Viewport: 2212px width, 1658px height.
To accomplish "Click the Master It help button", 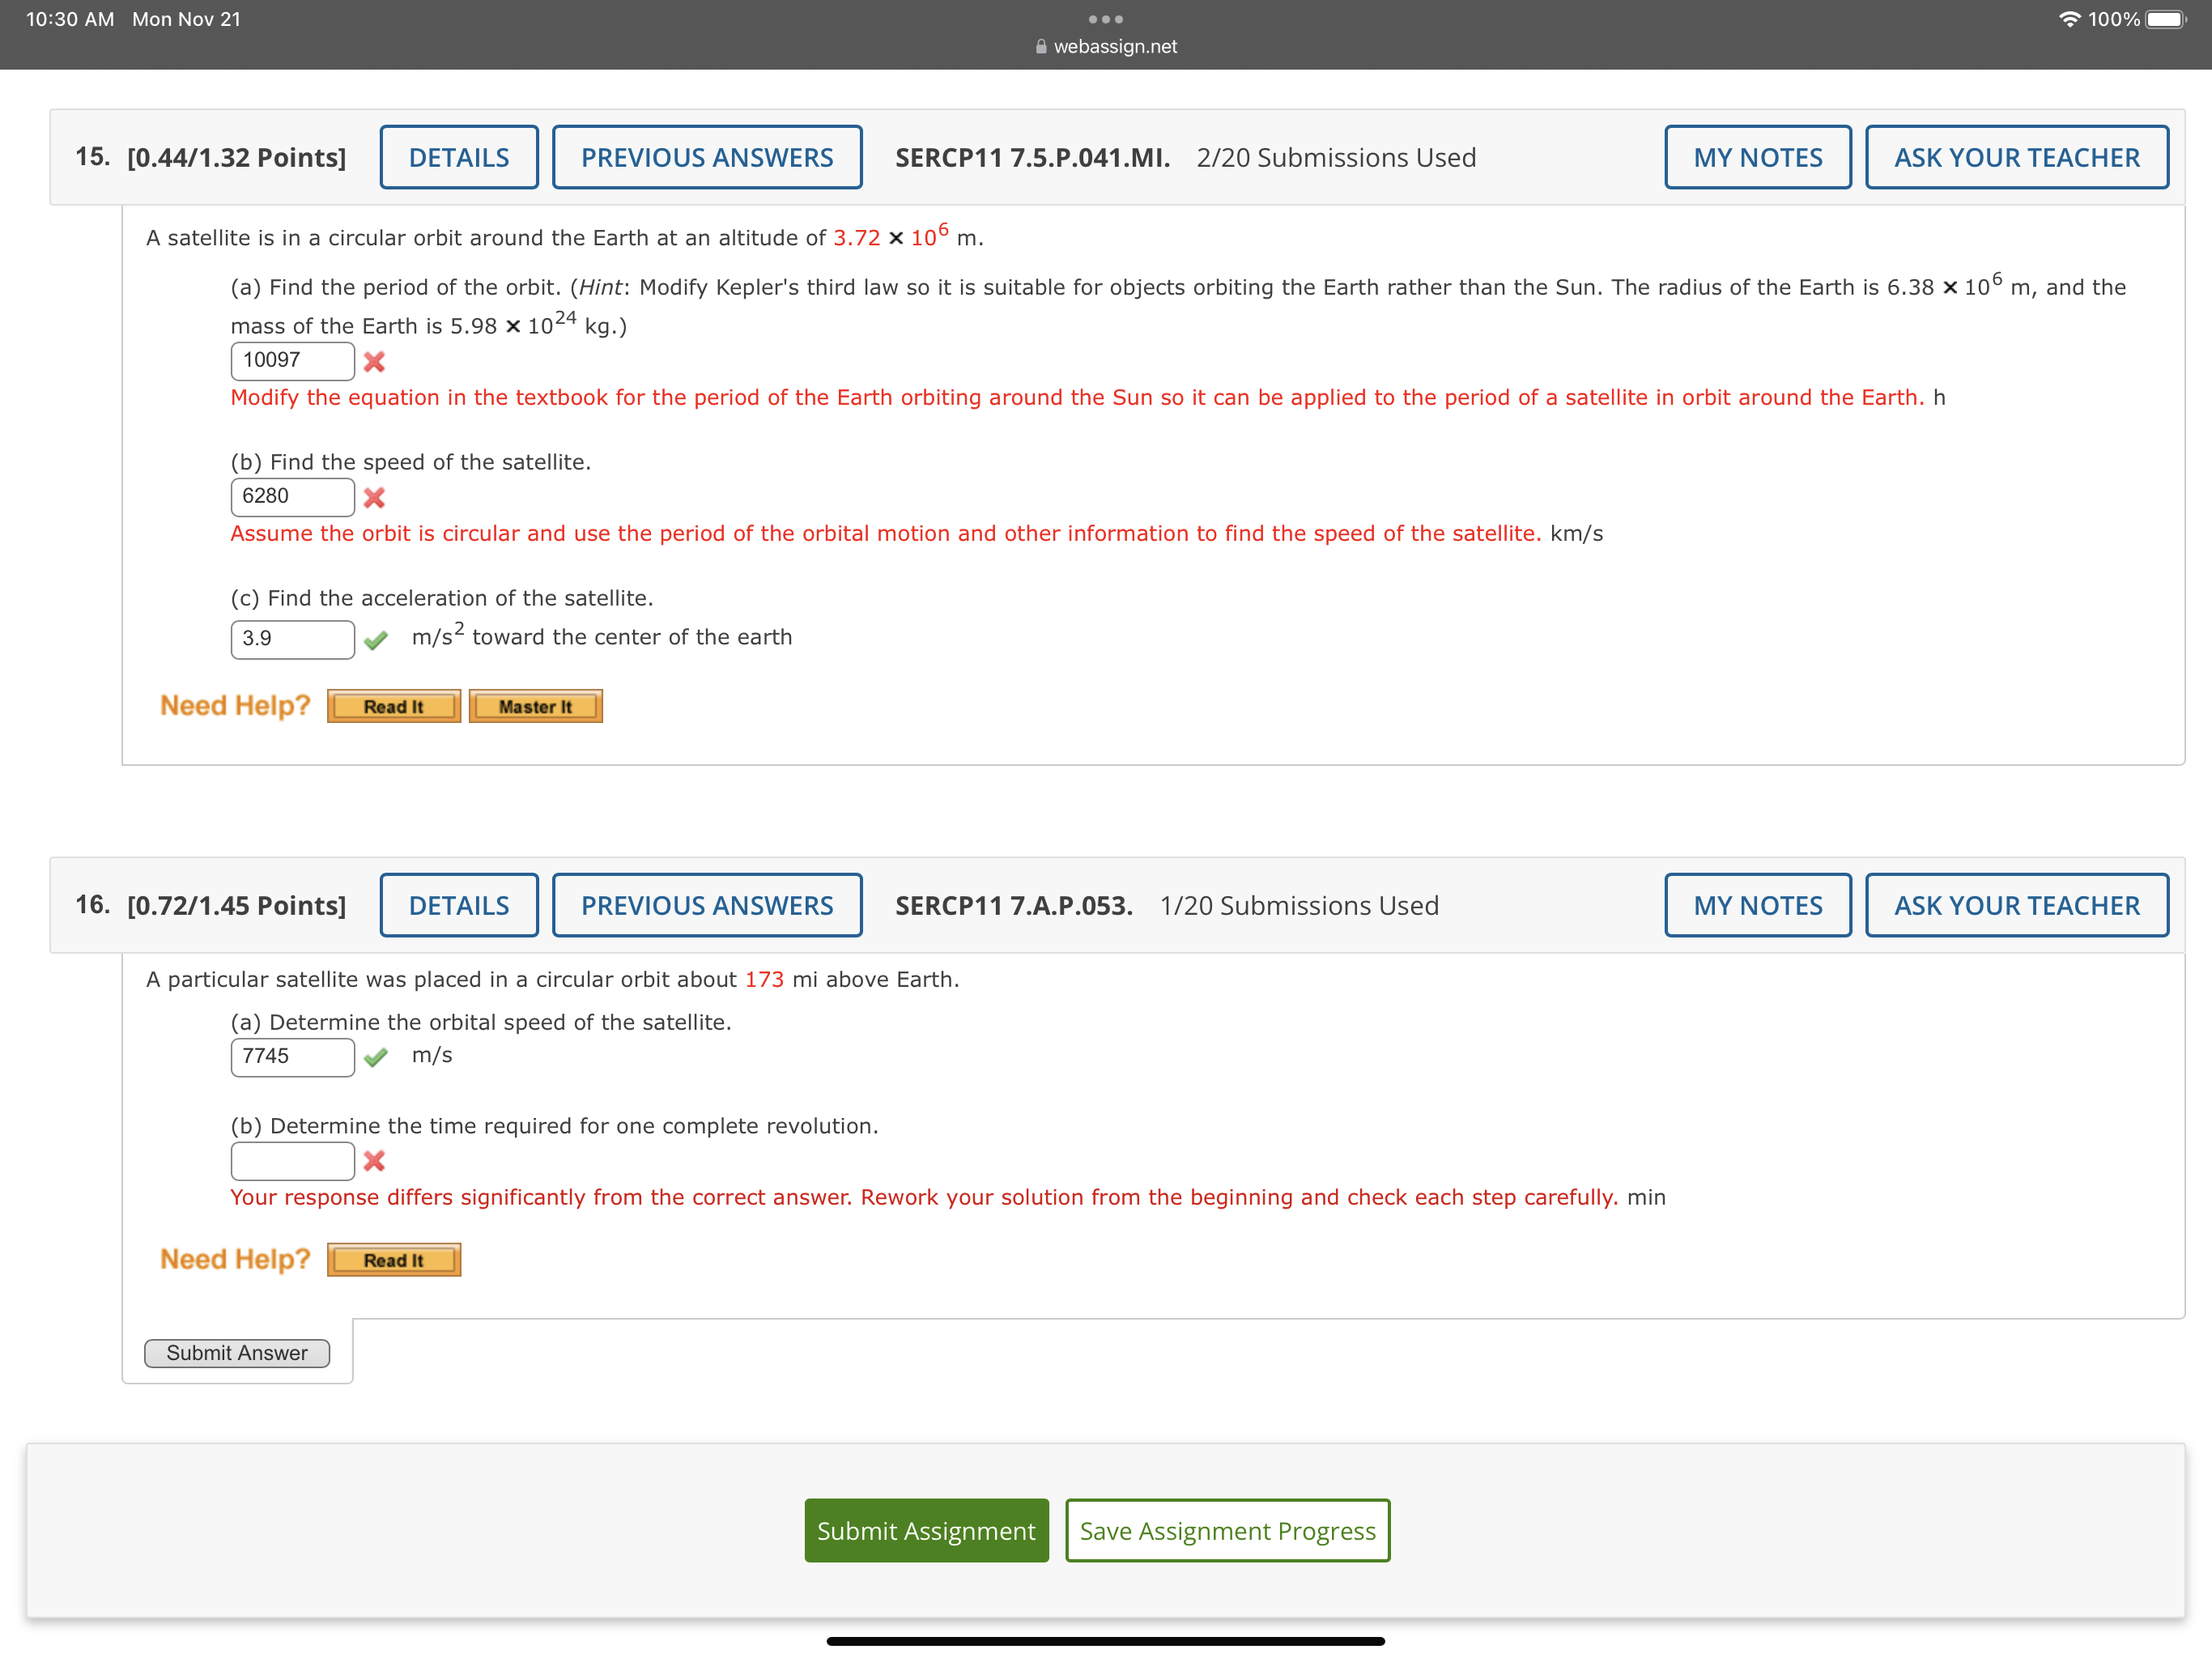I will pos(535,707).
